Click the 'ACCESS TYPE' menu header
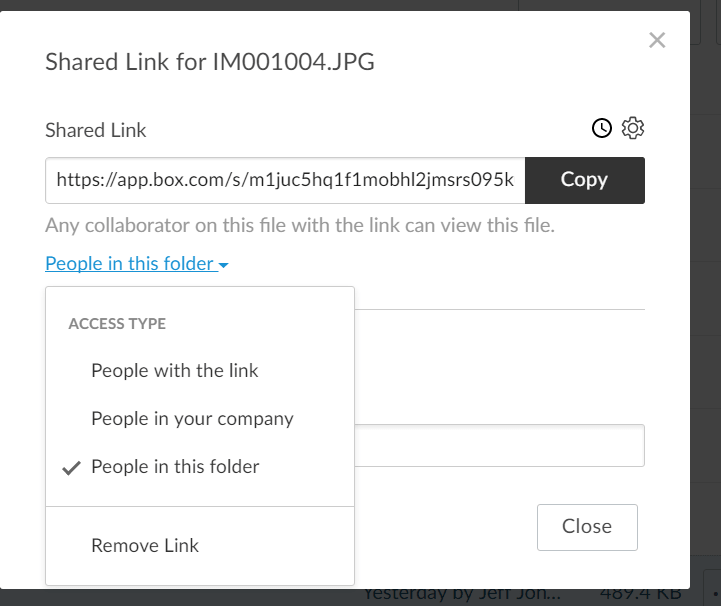 click(x=117, y=324)
